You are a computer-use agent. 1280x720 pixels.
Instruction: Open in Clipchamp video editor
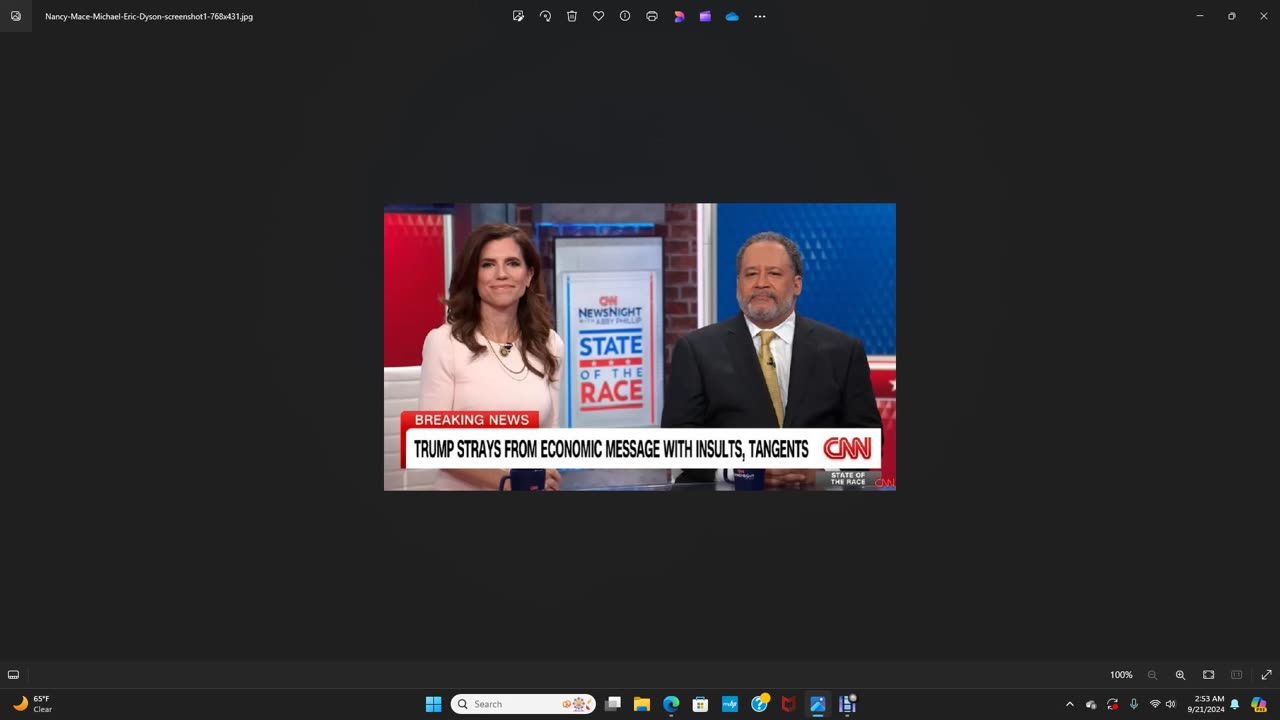pyautogui.click(x=705, y=16)
